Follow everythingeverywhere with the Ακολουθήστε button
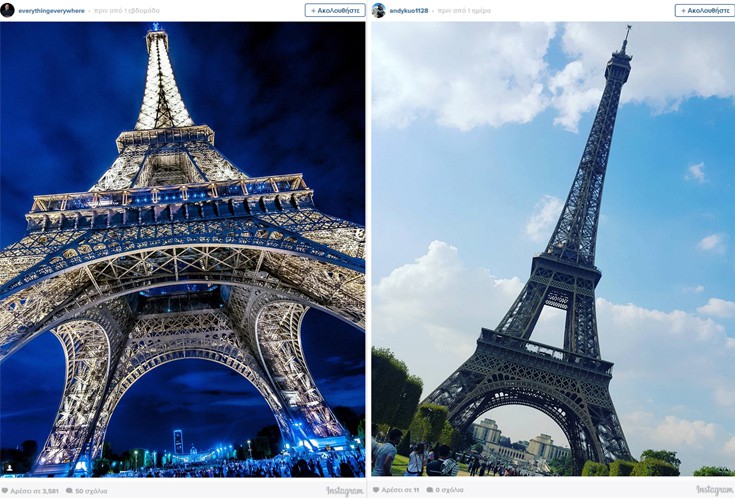 (335, 10)
